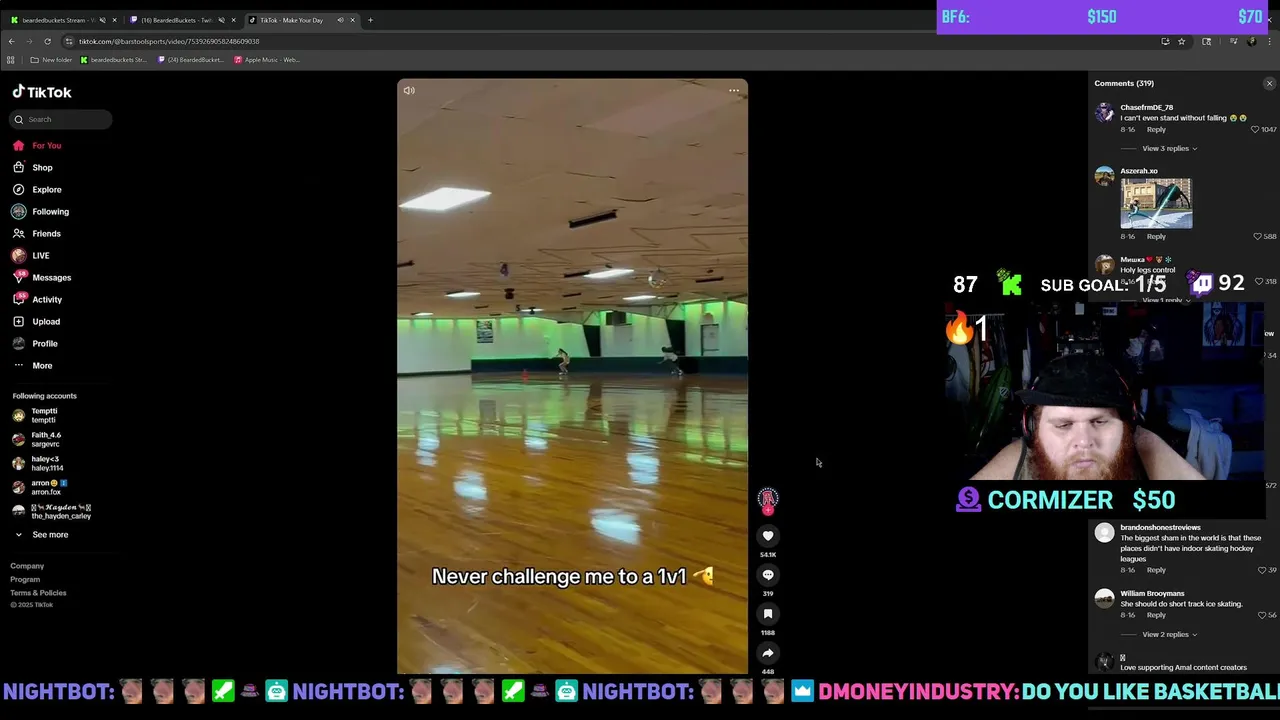
Task: Click the browser forward arrow
Action: 29,41
